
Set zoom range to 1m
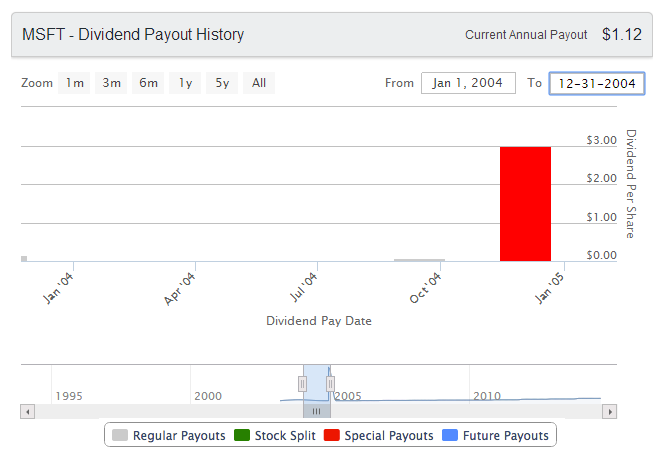coord(74,83)
